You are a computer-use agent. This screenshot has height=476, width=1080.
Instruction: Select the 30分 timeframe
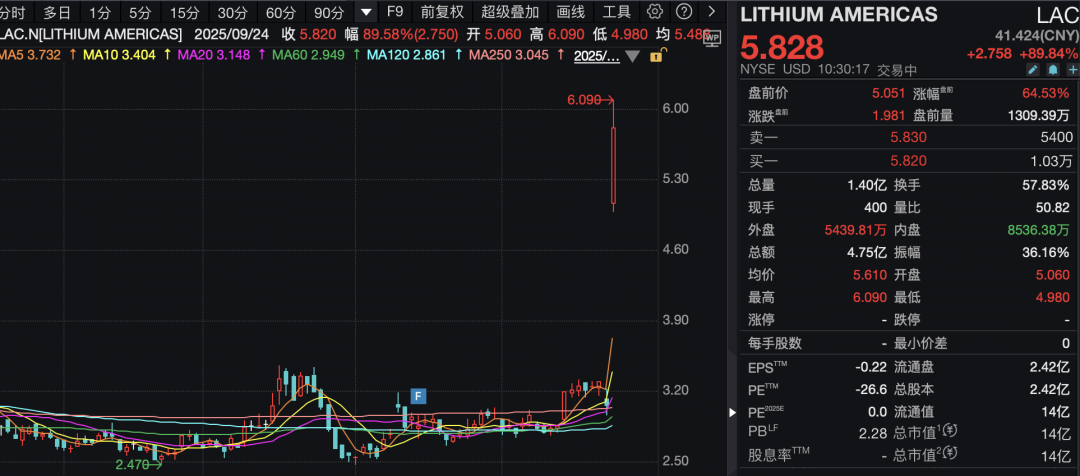click(x=231, y=12)
